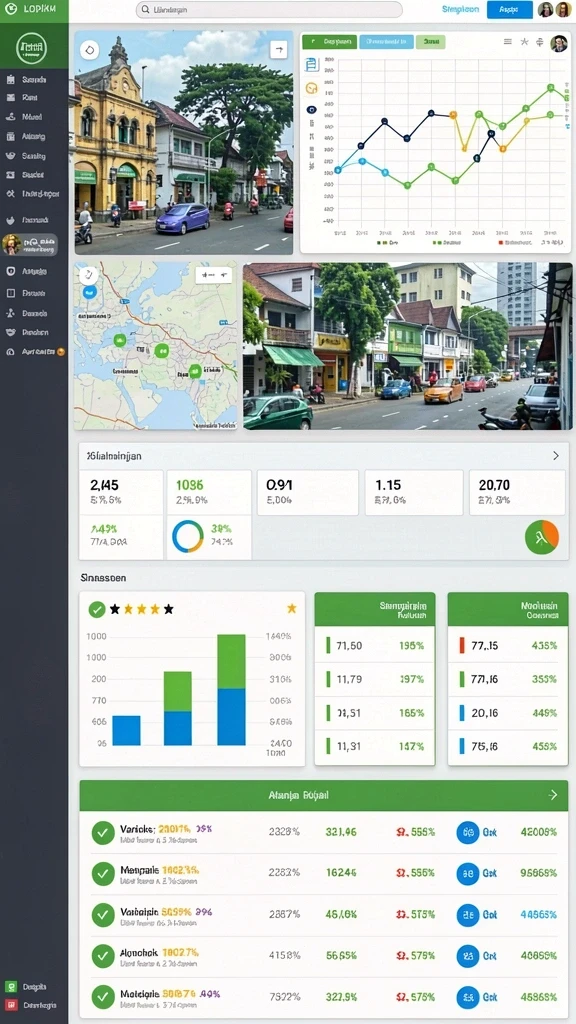
Task: Open the second user avatar in top header
Action: (563, 9)
